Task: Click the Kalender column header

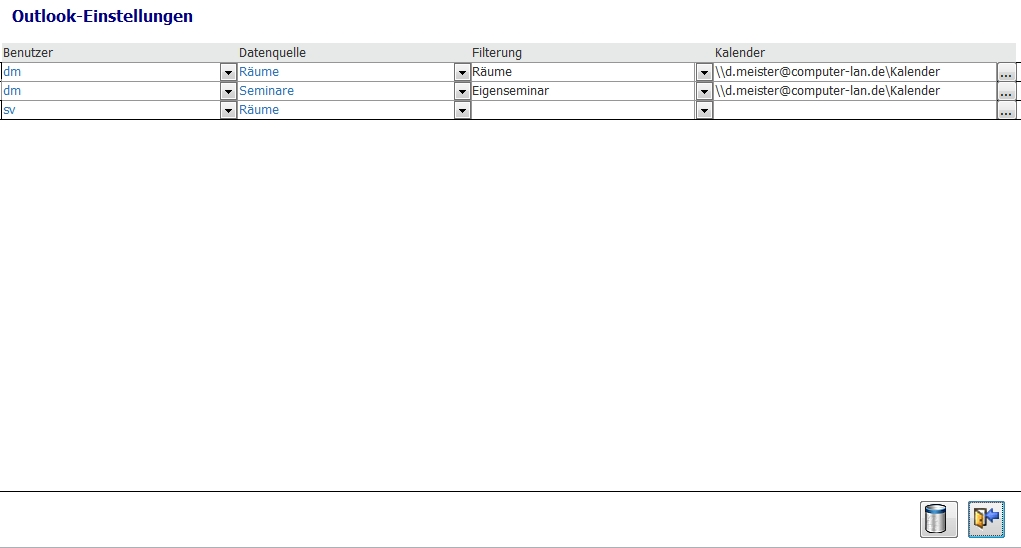Action: (740, 53)
